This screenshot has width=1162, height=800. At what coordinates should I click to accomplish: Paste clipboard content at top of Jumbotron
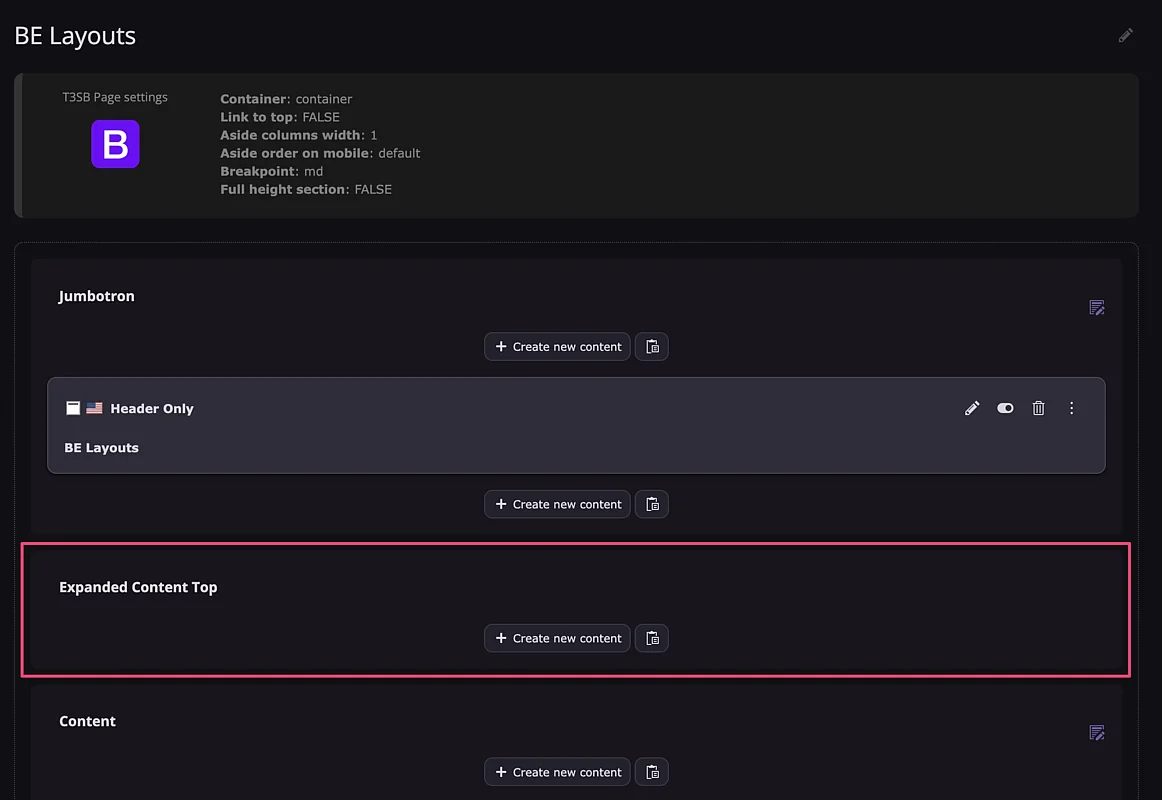point(652,347)
